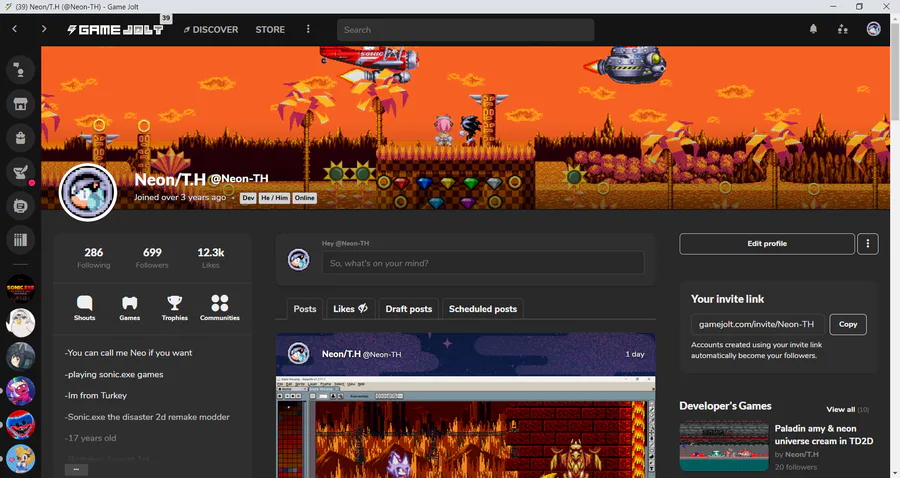900x478 pixels.
Task: Open the notifications bell
Action: [813, 29]
